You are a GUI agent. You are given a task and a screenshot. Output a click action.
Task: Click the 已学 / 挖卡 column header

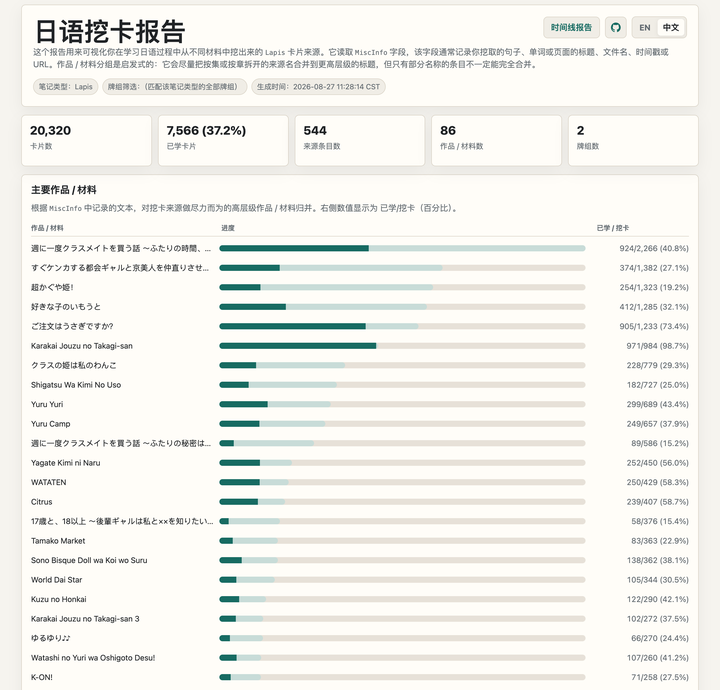[x=613, y=228]
